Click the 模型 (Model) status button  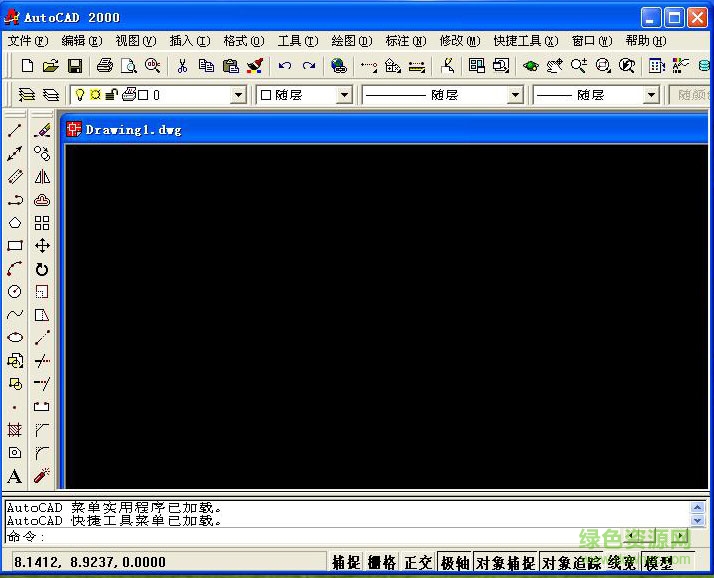(659, 563)
